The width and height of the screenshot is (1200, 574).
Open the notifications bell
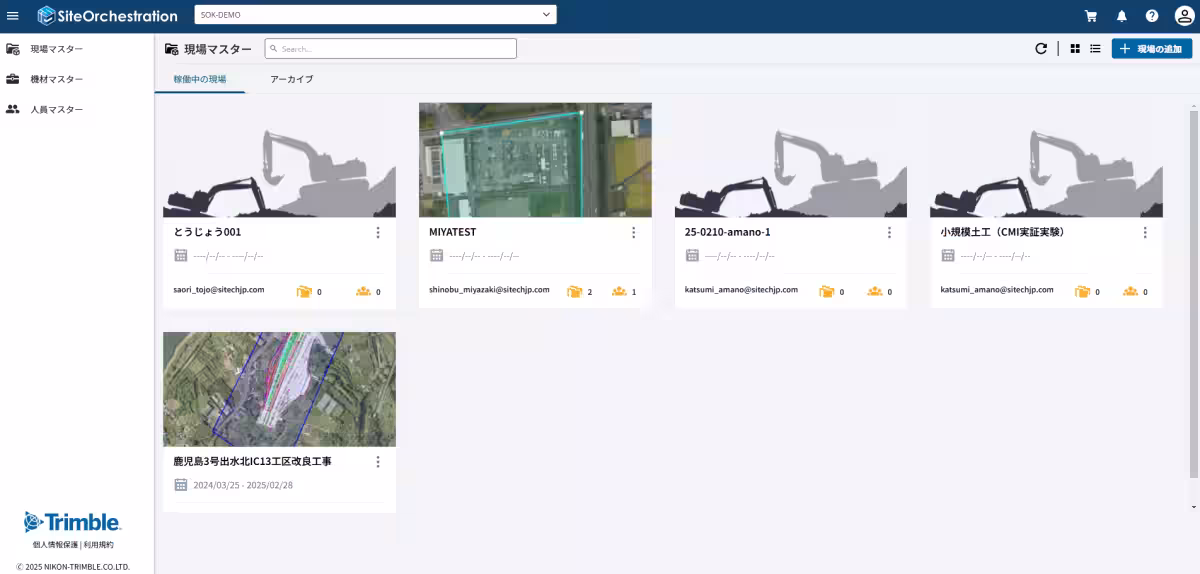click(x=1121, y=16)
